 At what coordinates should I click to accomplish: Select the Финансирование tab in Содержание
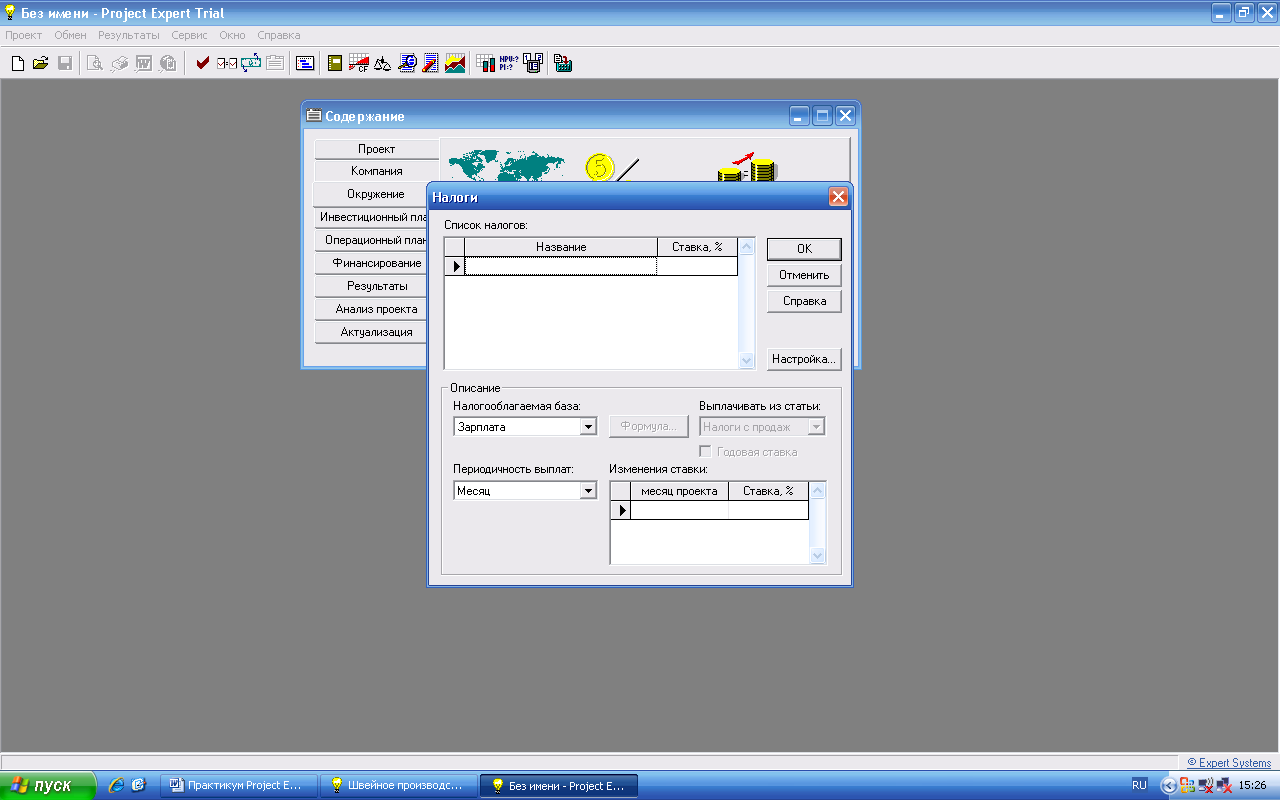371,263
